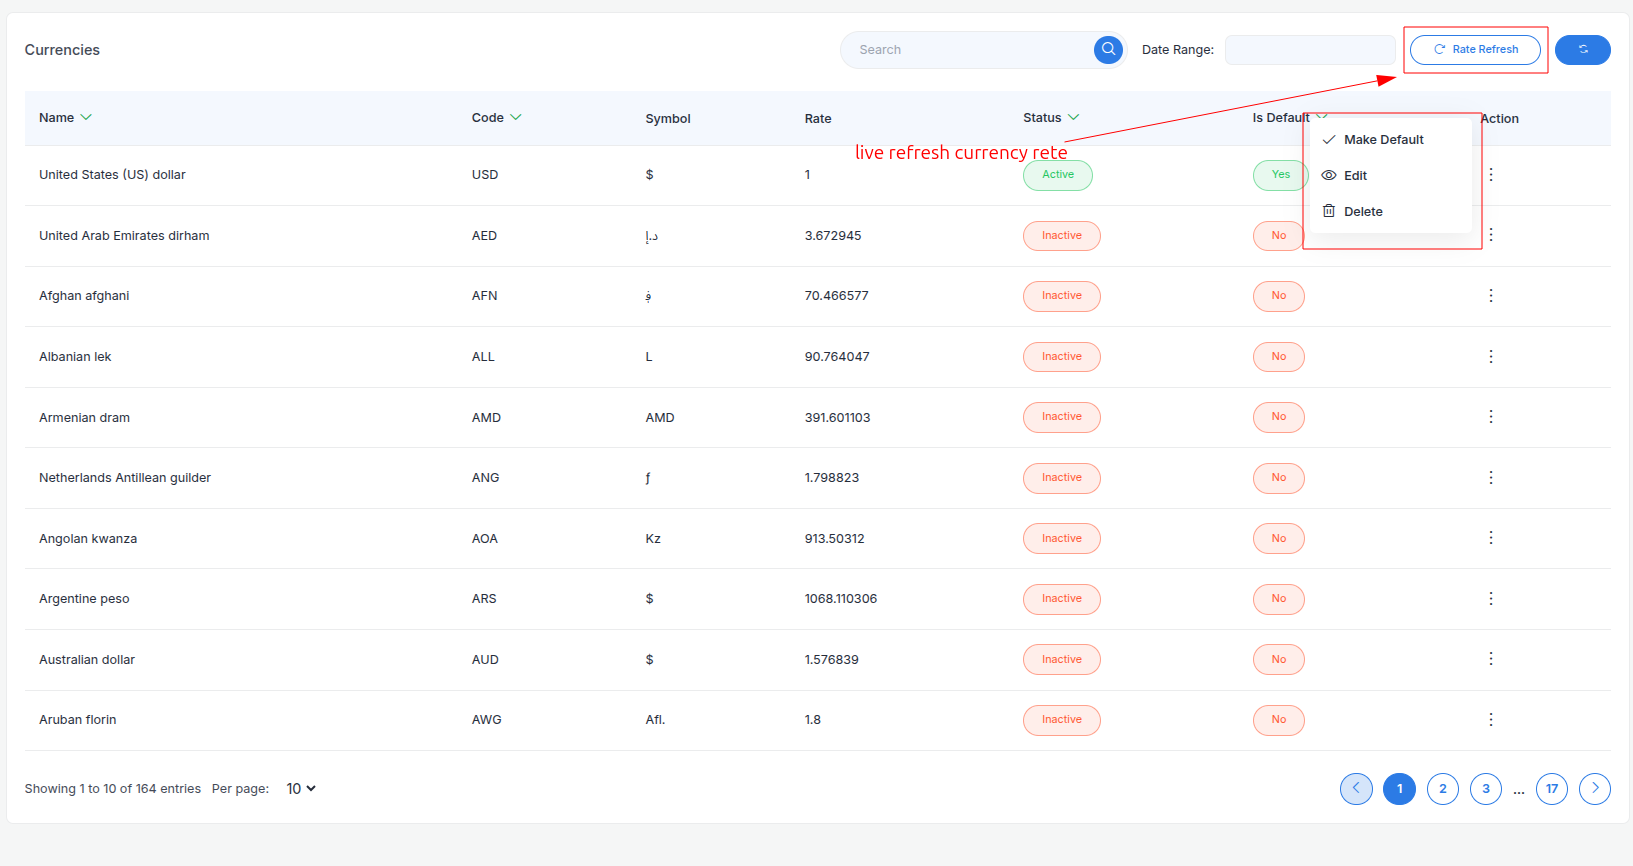
Task: Sort by Status column chevron
Action: tap(1074, 117)
